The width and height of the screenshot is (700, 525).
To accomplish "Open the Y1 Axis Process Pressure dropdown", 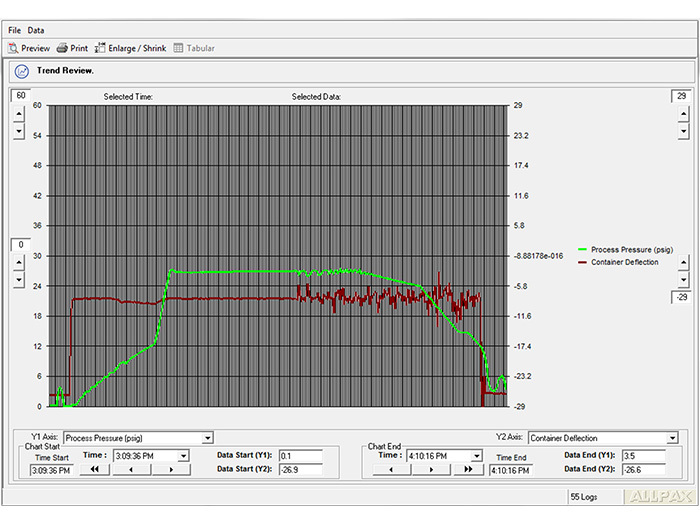I will (208, 438).
